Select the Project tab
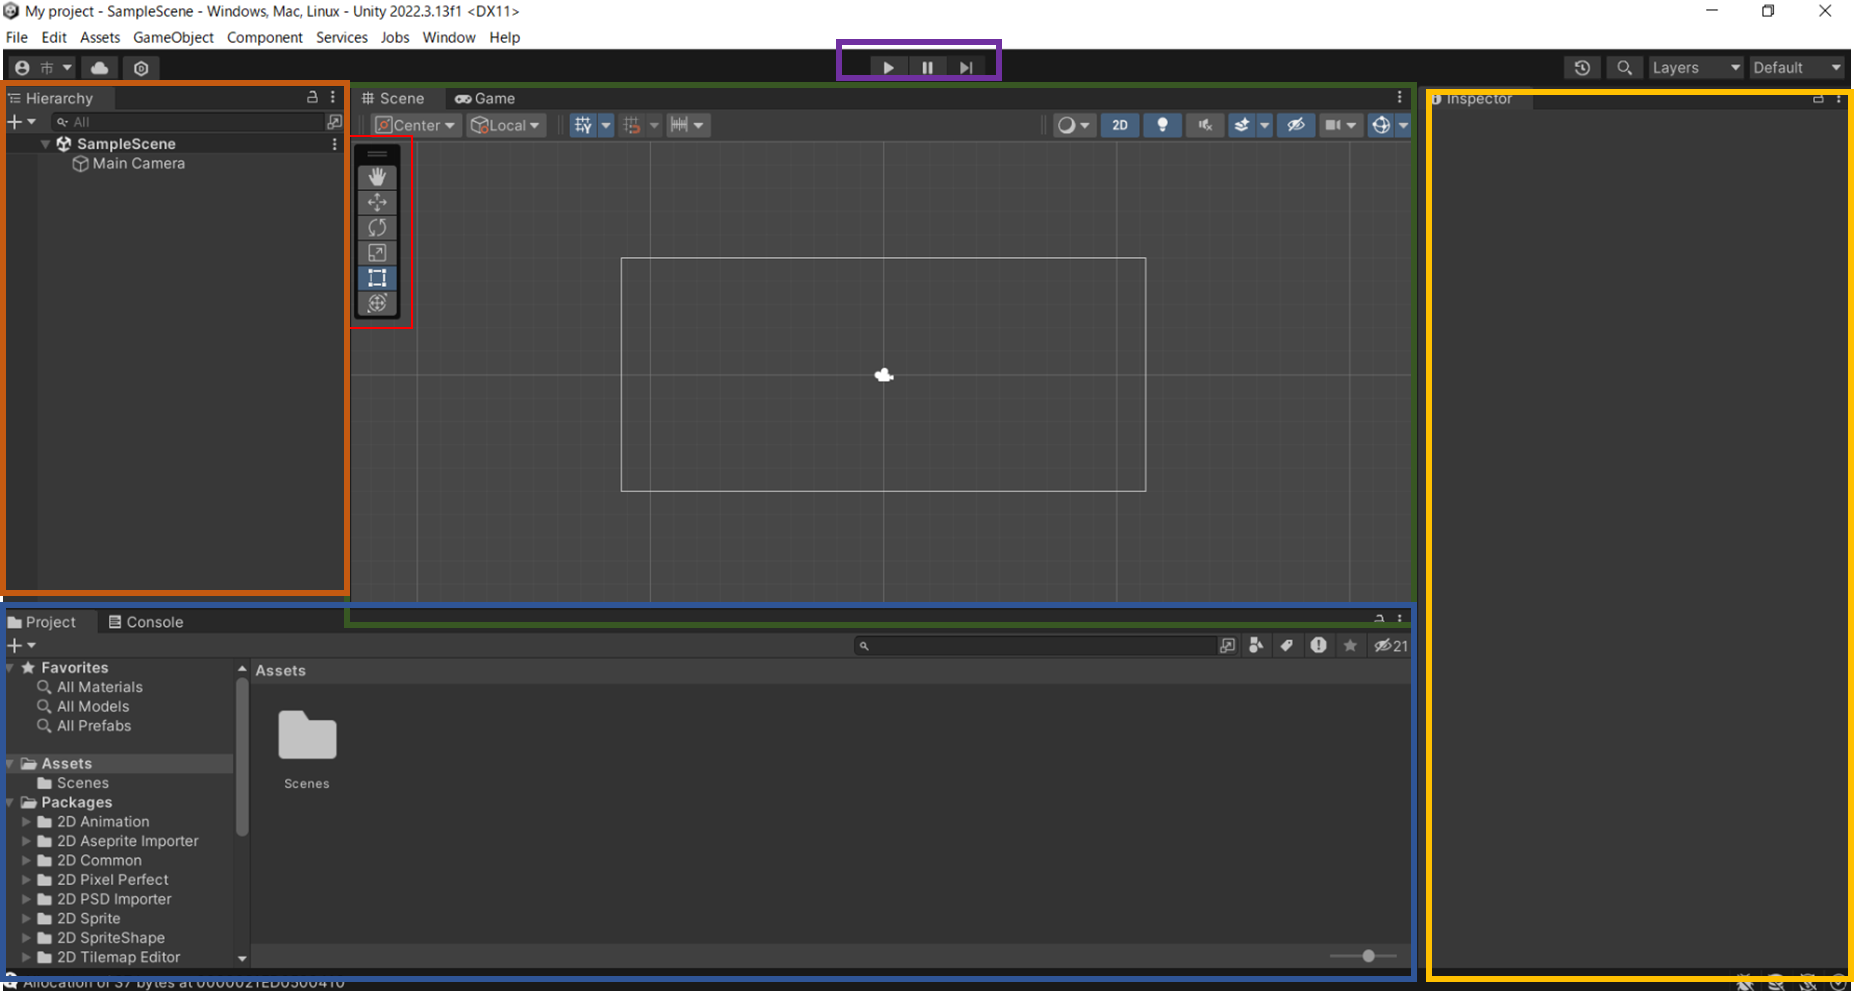This screenshot has height=991, width=1854. (42, 622)
